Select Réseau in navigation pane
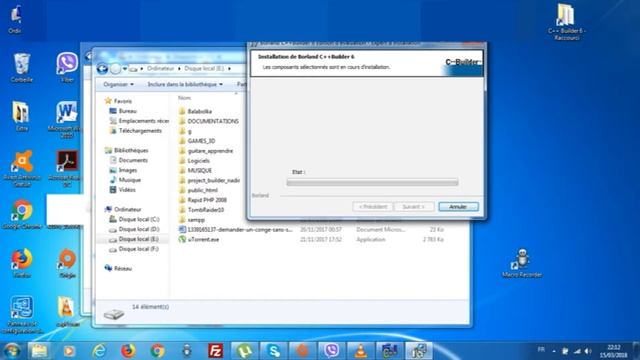The height and width of the screenshot is (360, 640). click(x=118, y=268)
